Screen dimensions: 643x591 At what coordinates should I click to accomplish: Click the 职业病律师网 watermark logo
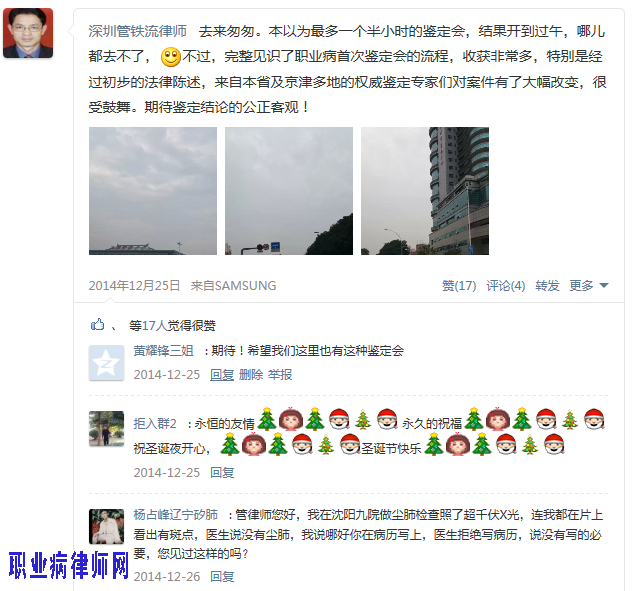click(68, 565)
